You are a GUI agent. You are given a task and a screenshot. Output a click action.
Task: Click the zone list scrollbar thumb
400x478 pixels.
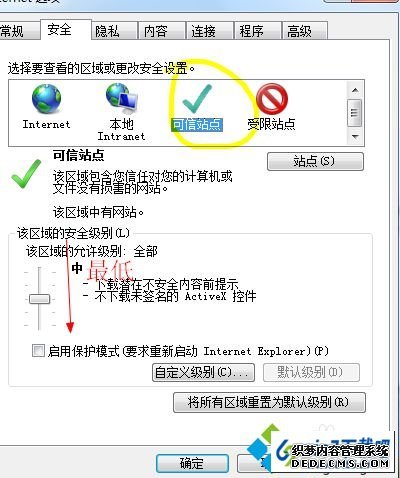(354, 113)
